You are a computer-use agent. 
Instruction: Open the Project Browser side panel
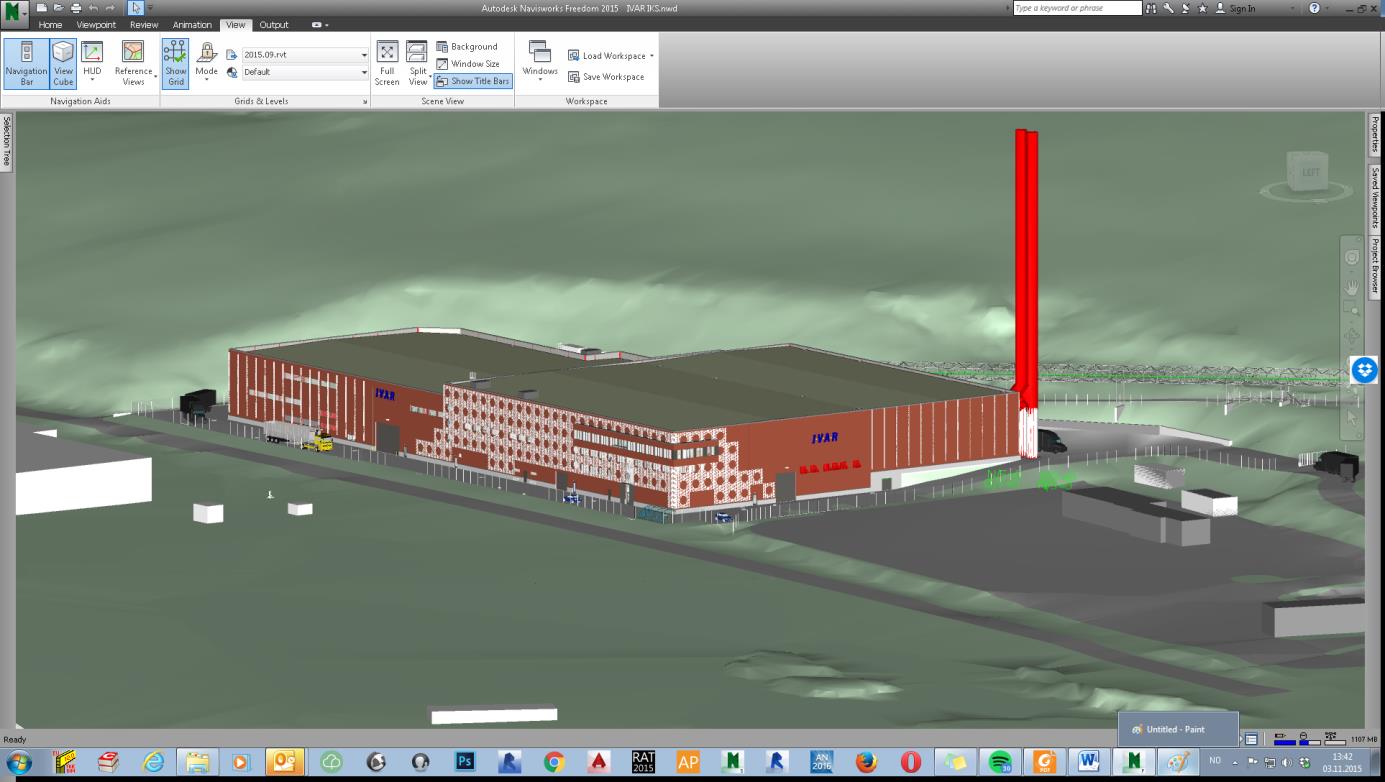click(1375, 266)
